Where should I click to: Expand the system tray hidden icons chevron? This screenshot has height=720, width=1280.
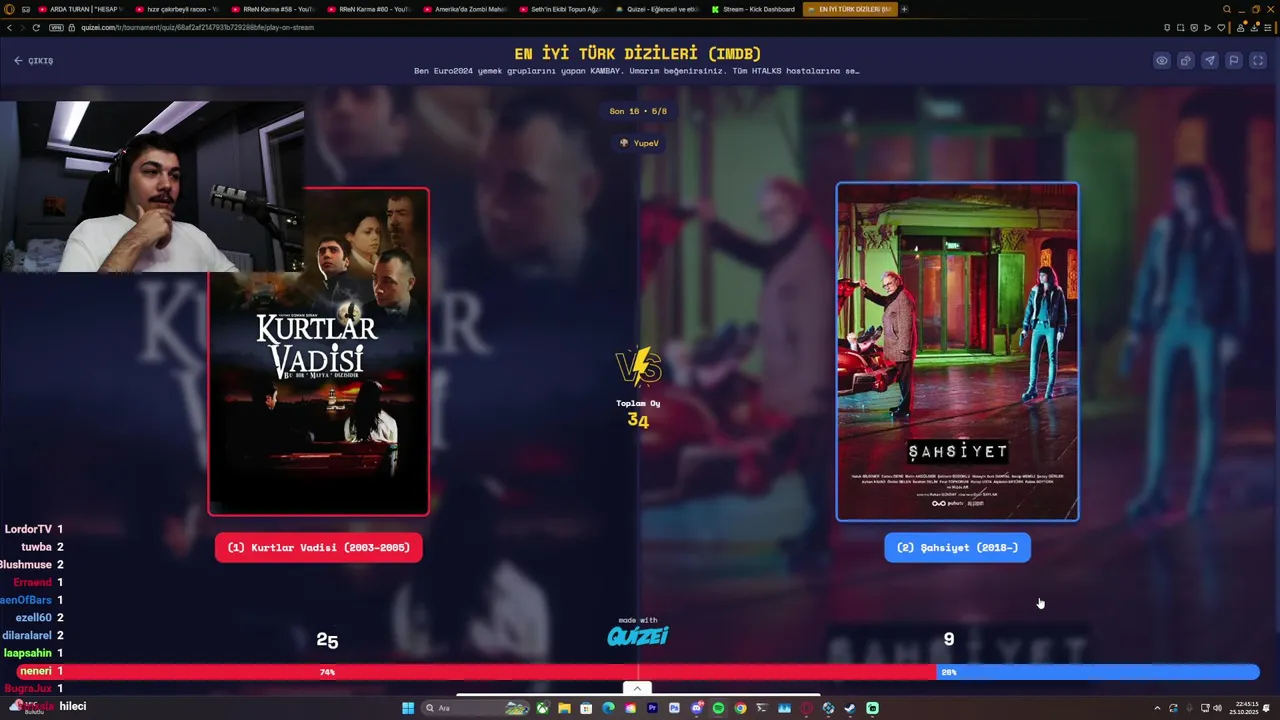[1157, 708]
